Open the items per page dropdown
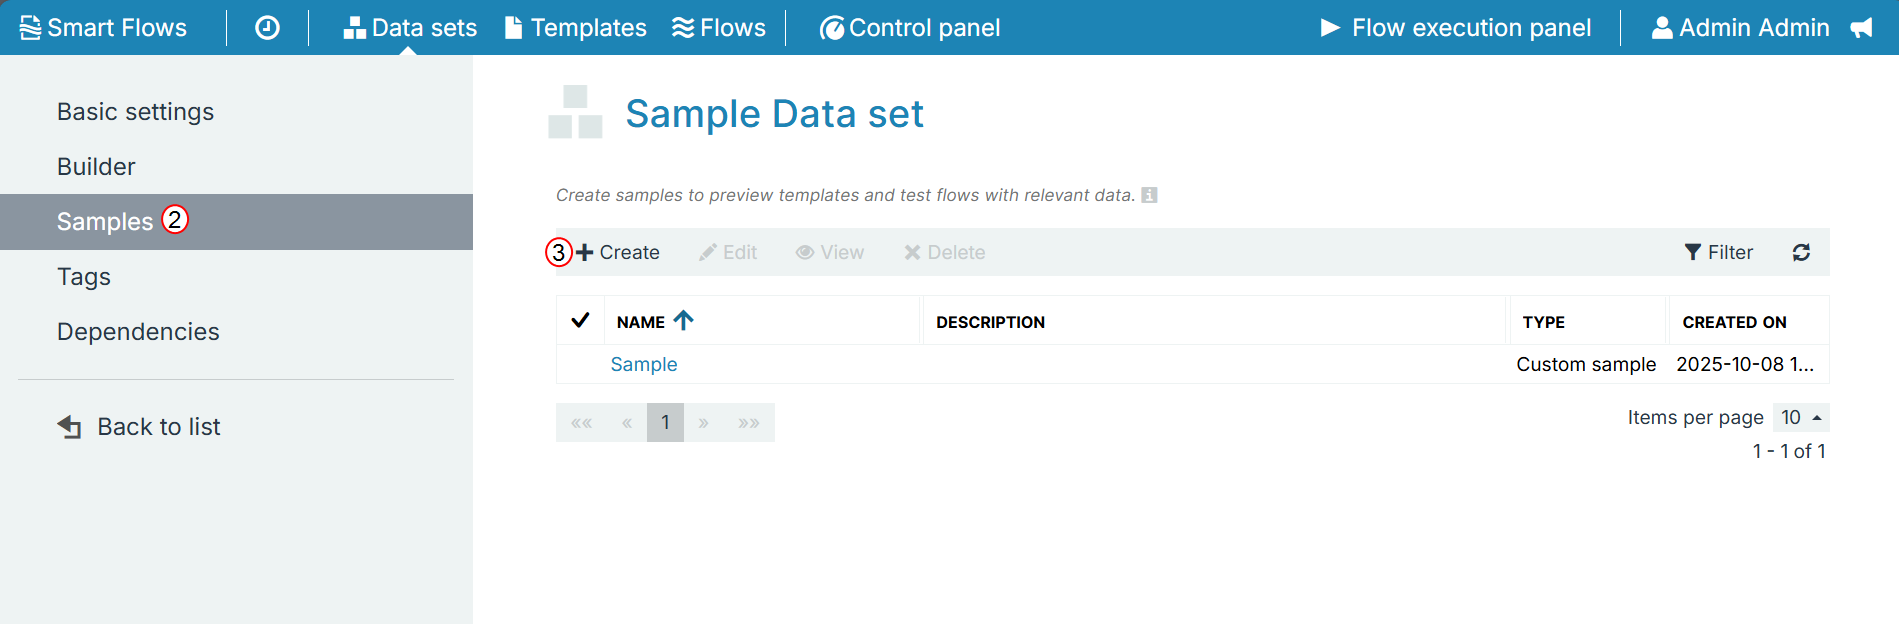This screenshot has height=625, width=1900. tap(1801, 418)
